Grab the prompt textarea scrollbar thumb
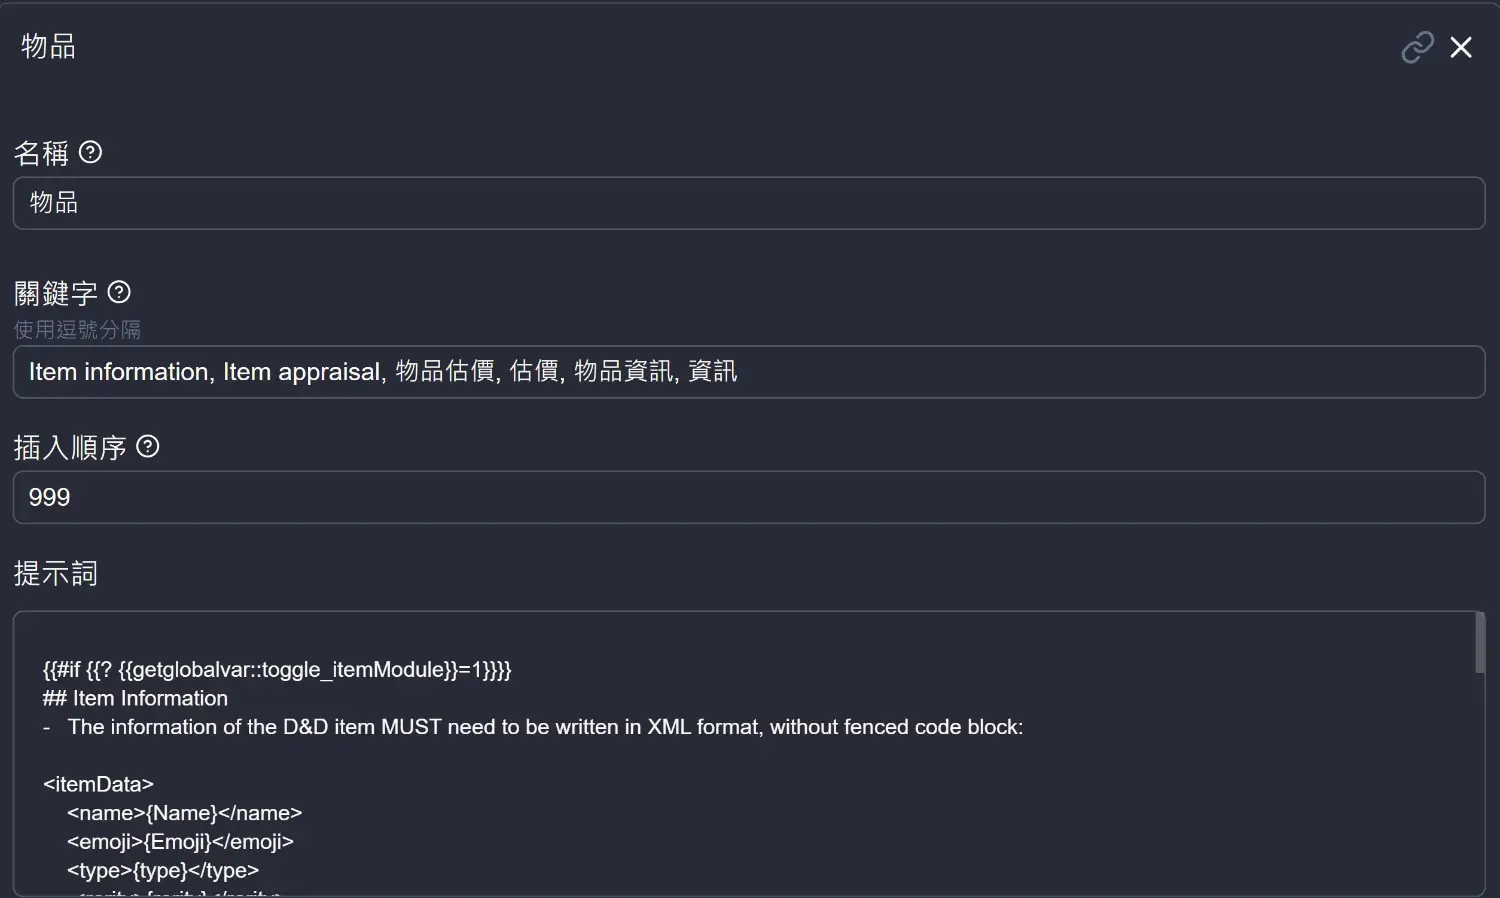The image size is (1500, 898). tap(1480, 643)
